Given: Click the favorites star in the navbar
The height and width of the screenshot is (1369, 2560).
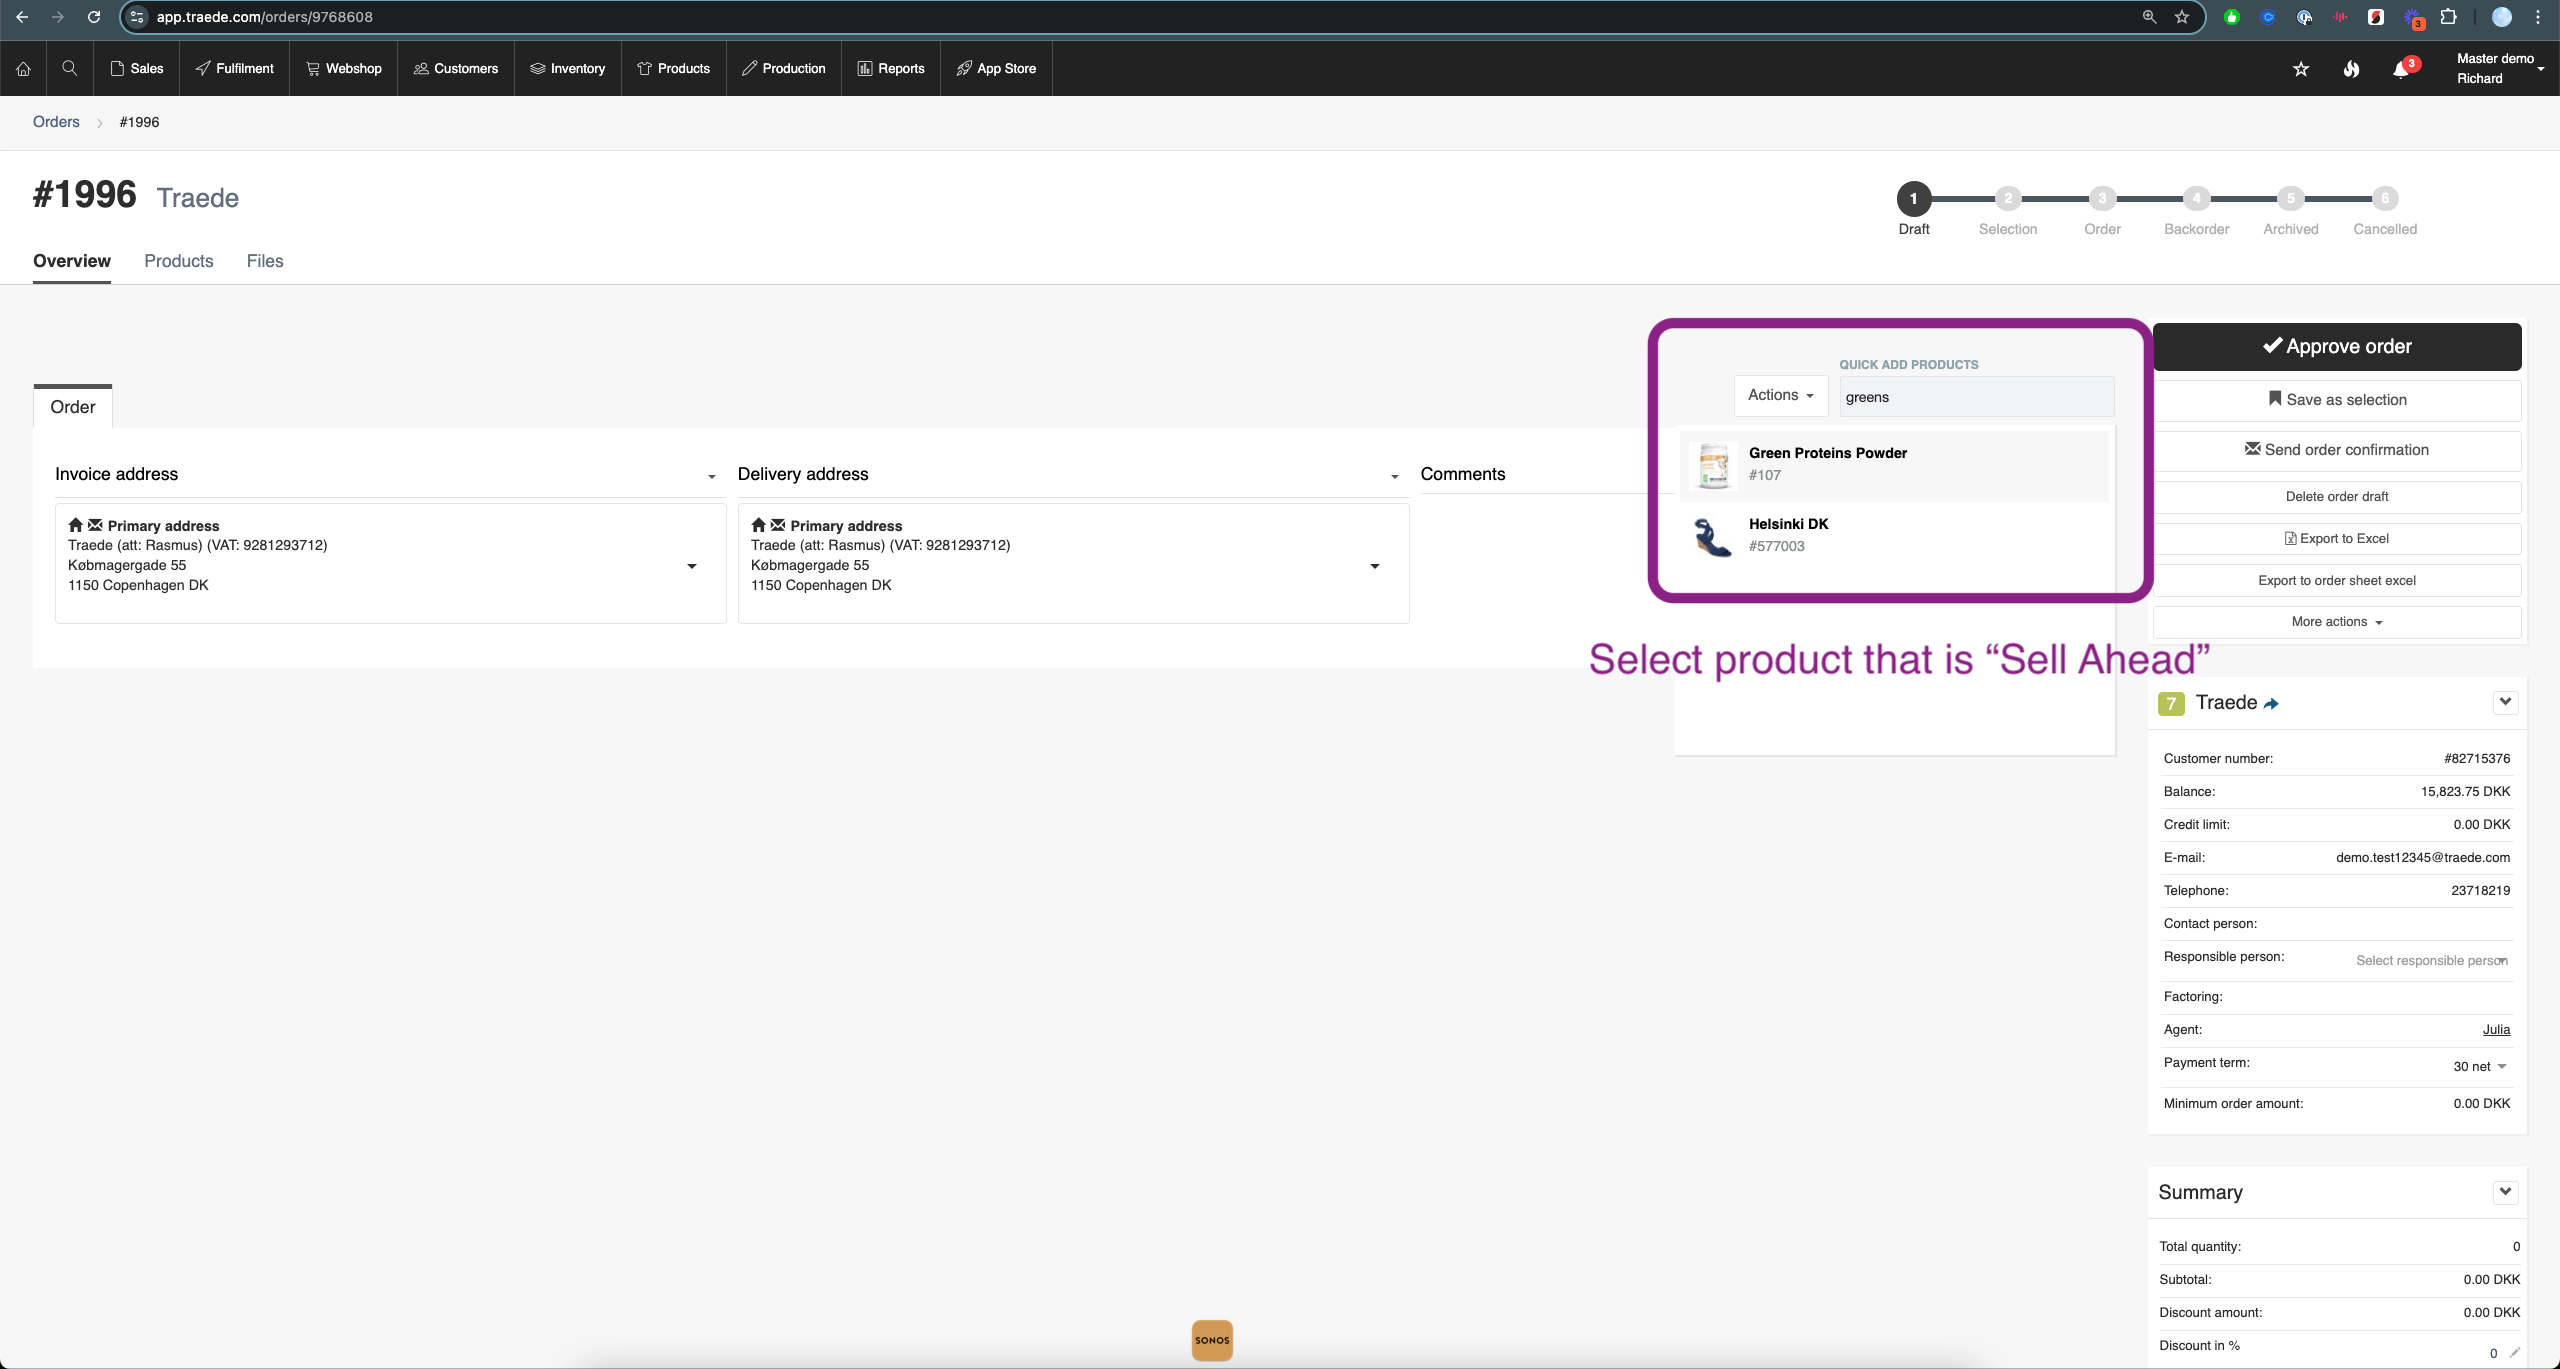Looking at the screenshot, I should (x=2301, y=69).
